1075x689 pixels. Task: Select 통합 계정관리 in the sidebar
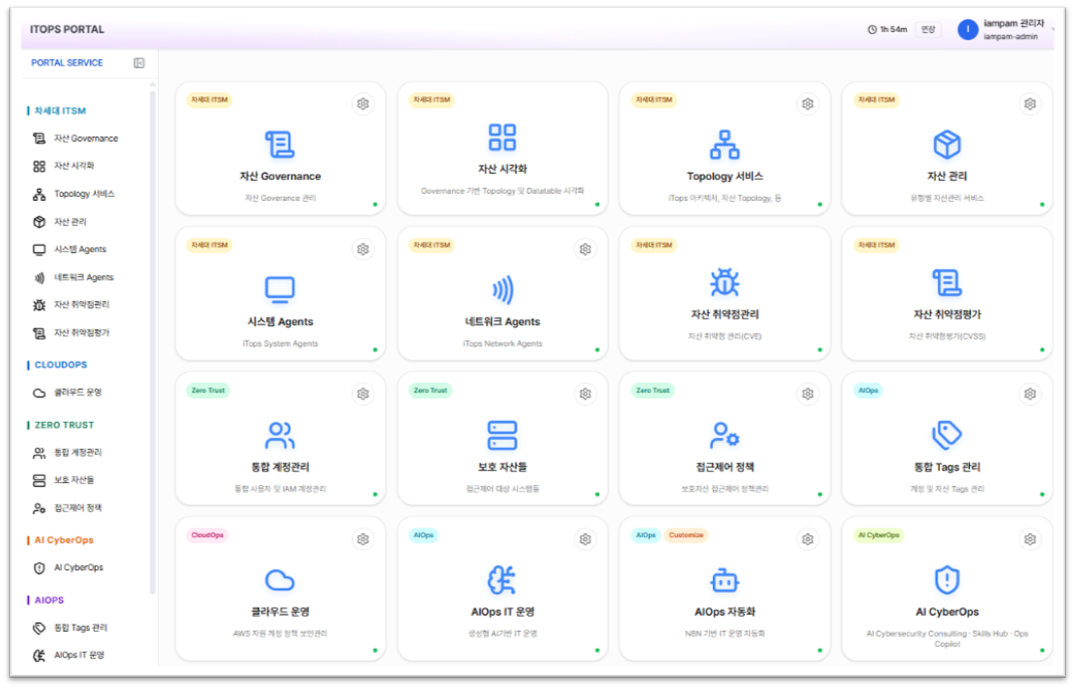click(x=67, y=453)
